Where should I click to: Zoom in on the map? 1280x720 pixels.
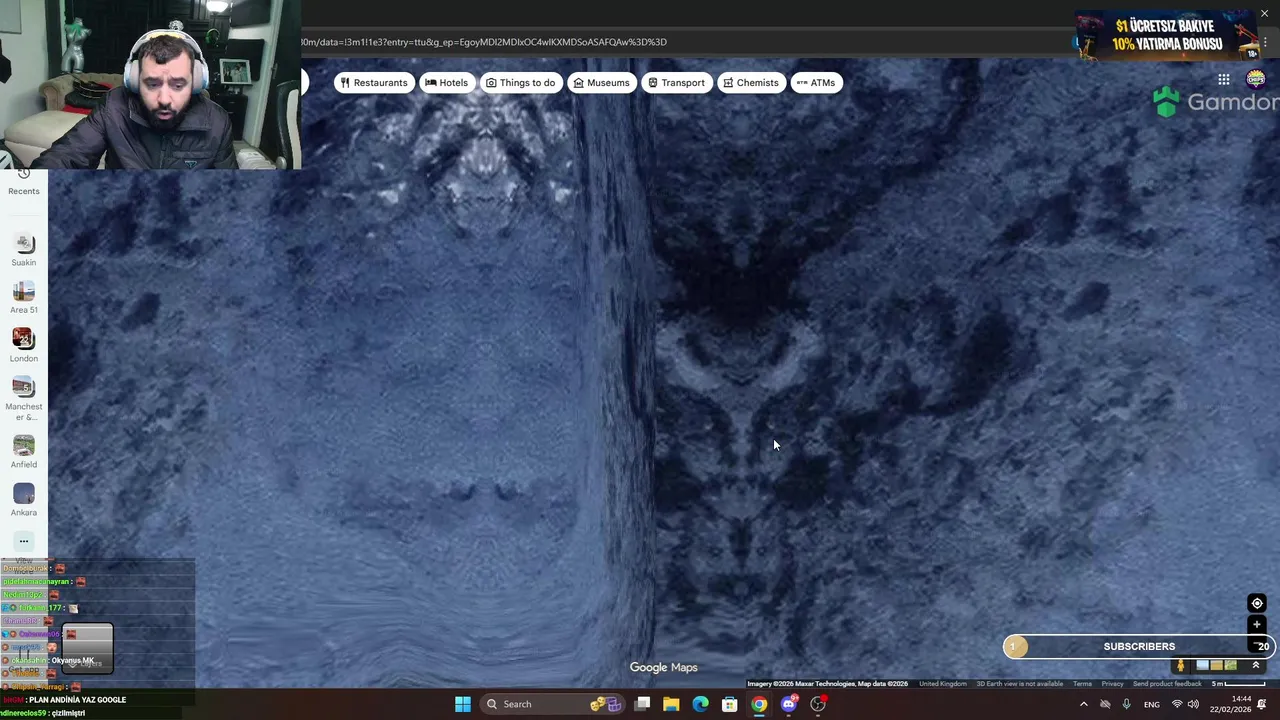(1257, 624)
